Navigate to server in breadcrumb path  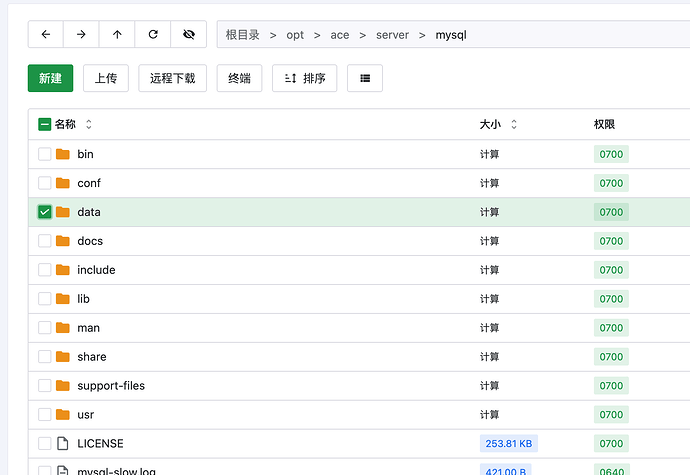[392, 34]
